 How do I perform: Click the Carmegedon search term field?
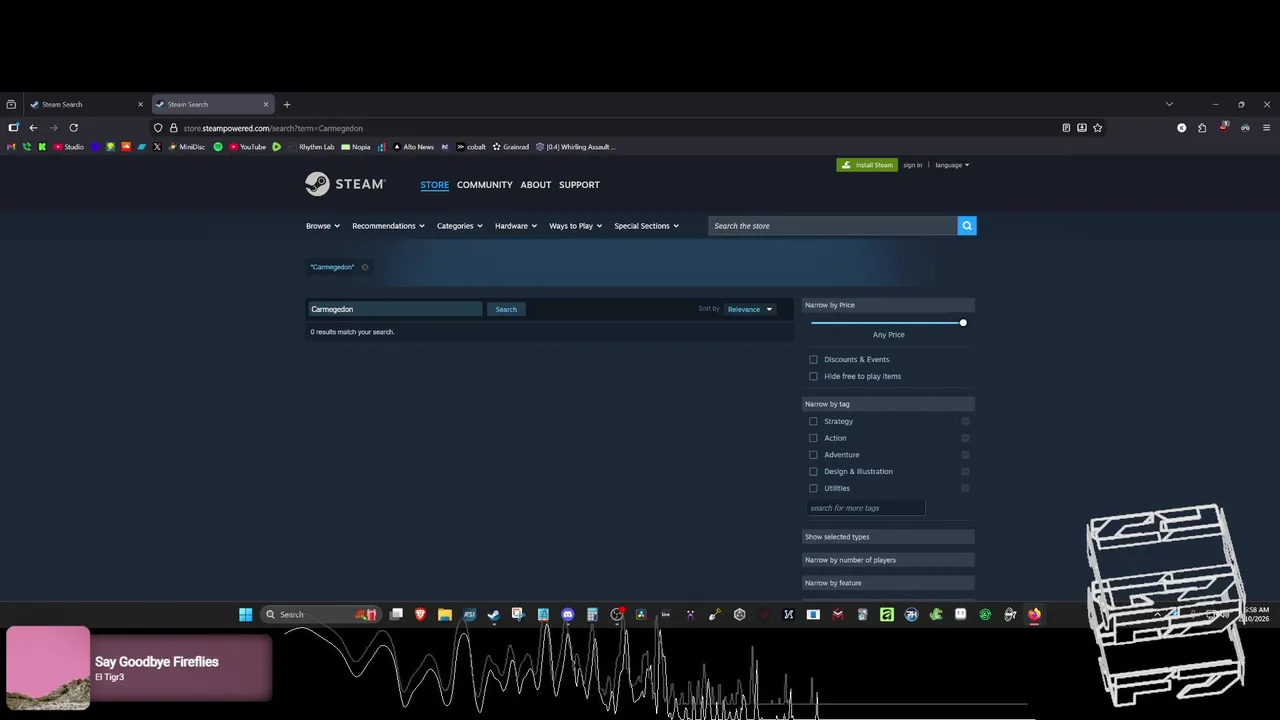click(394, 309)
